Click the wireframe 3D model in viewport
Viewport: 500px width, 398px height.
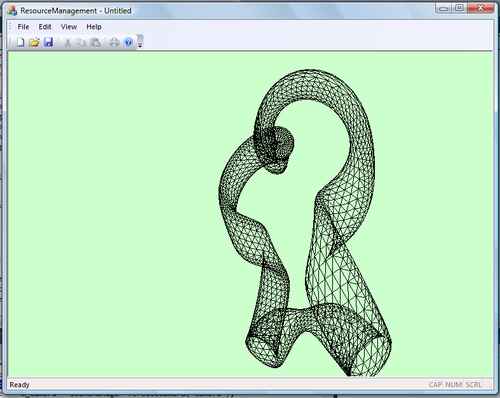pos(305,222)
